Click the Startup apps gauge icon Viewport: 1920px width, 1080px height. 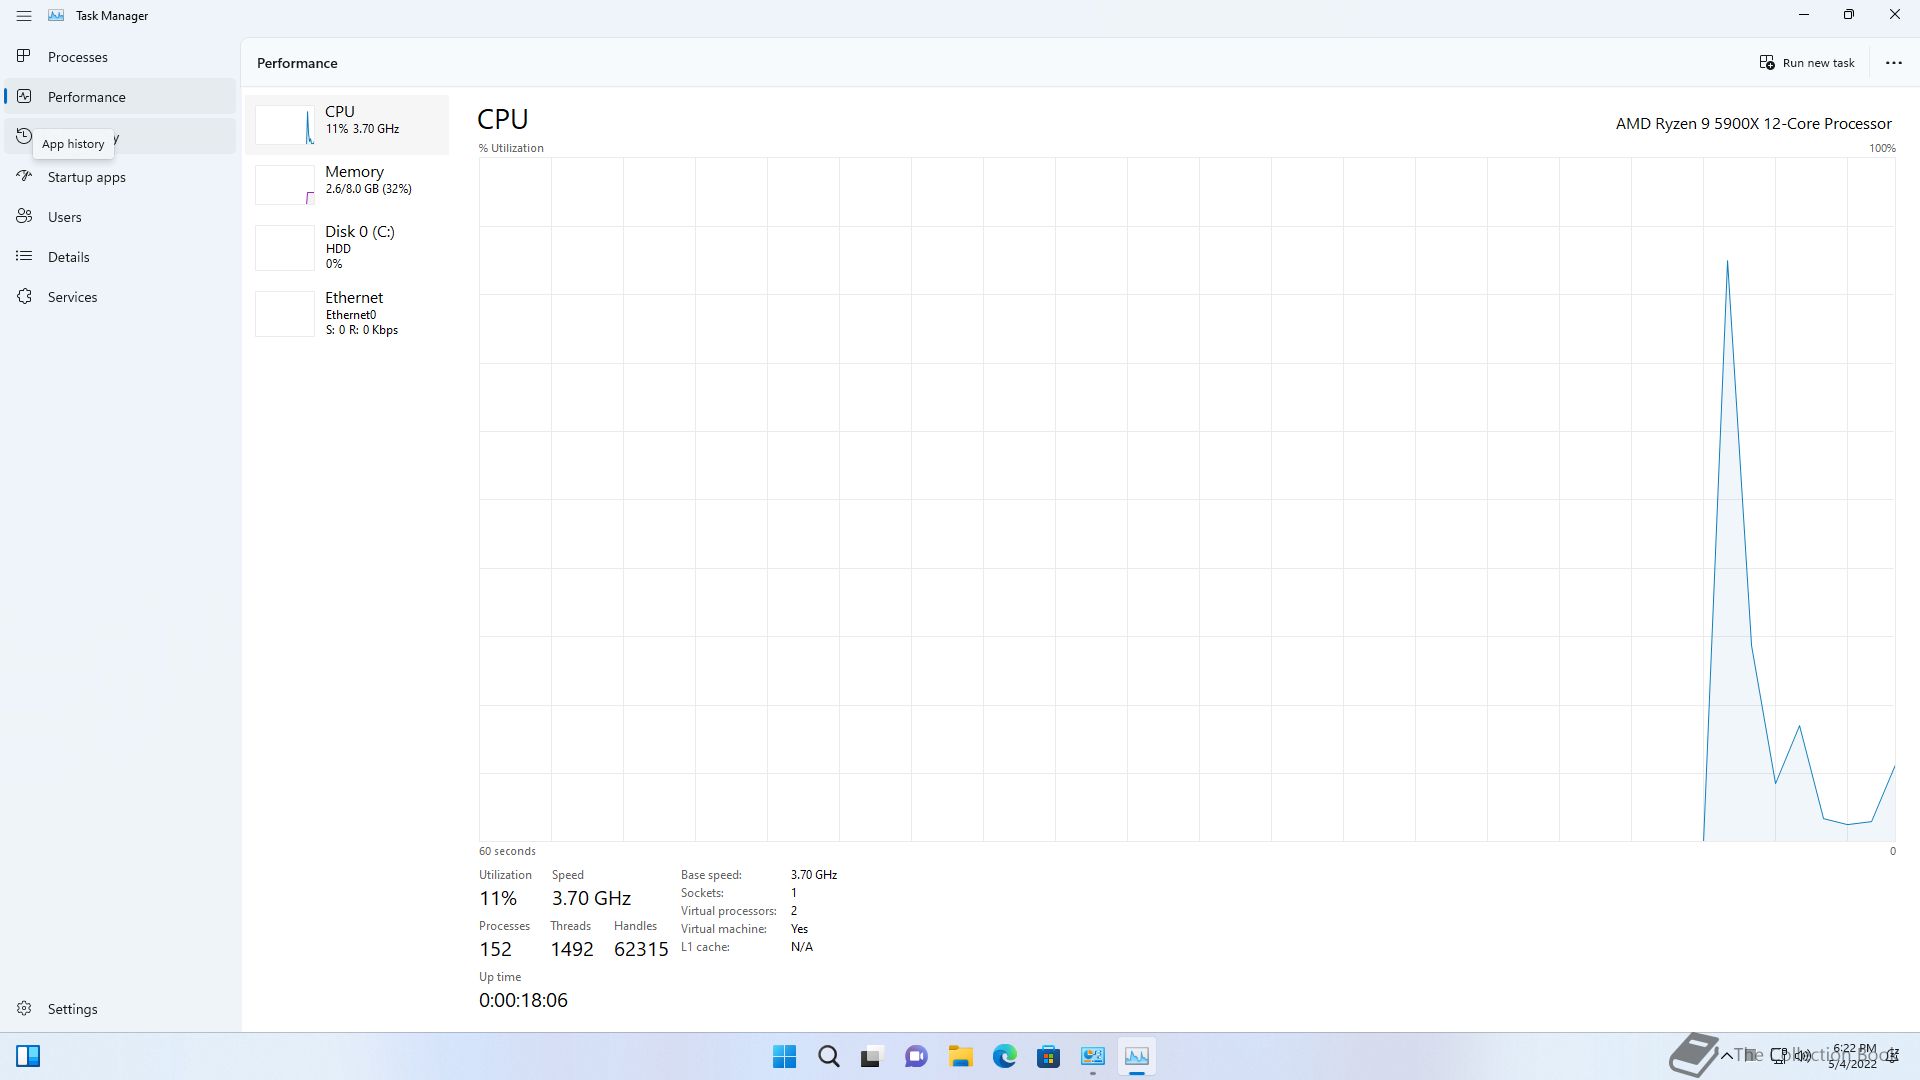[24, 176]
